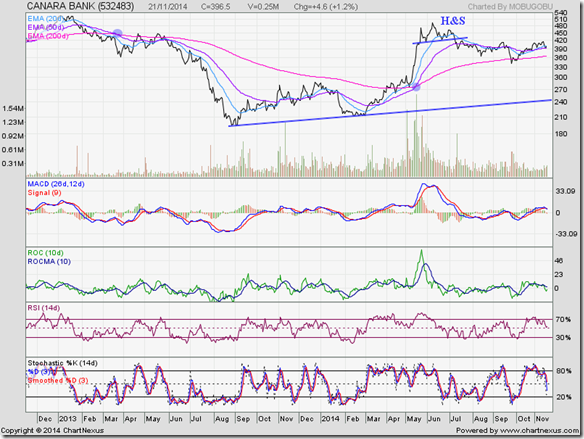Click the MACD (26d,12d) legend label
The width and height of the screenshot is (584, 439).
click(x=56, y=184)
